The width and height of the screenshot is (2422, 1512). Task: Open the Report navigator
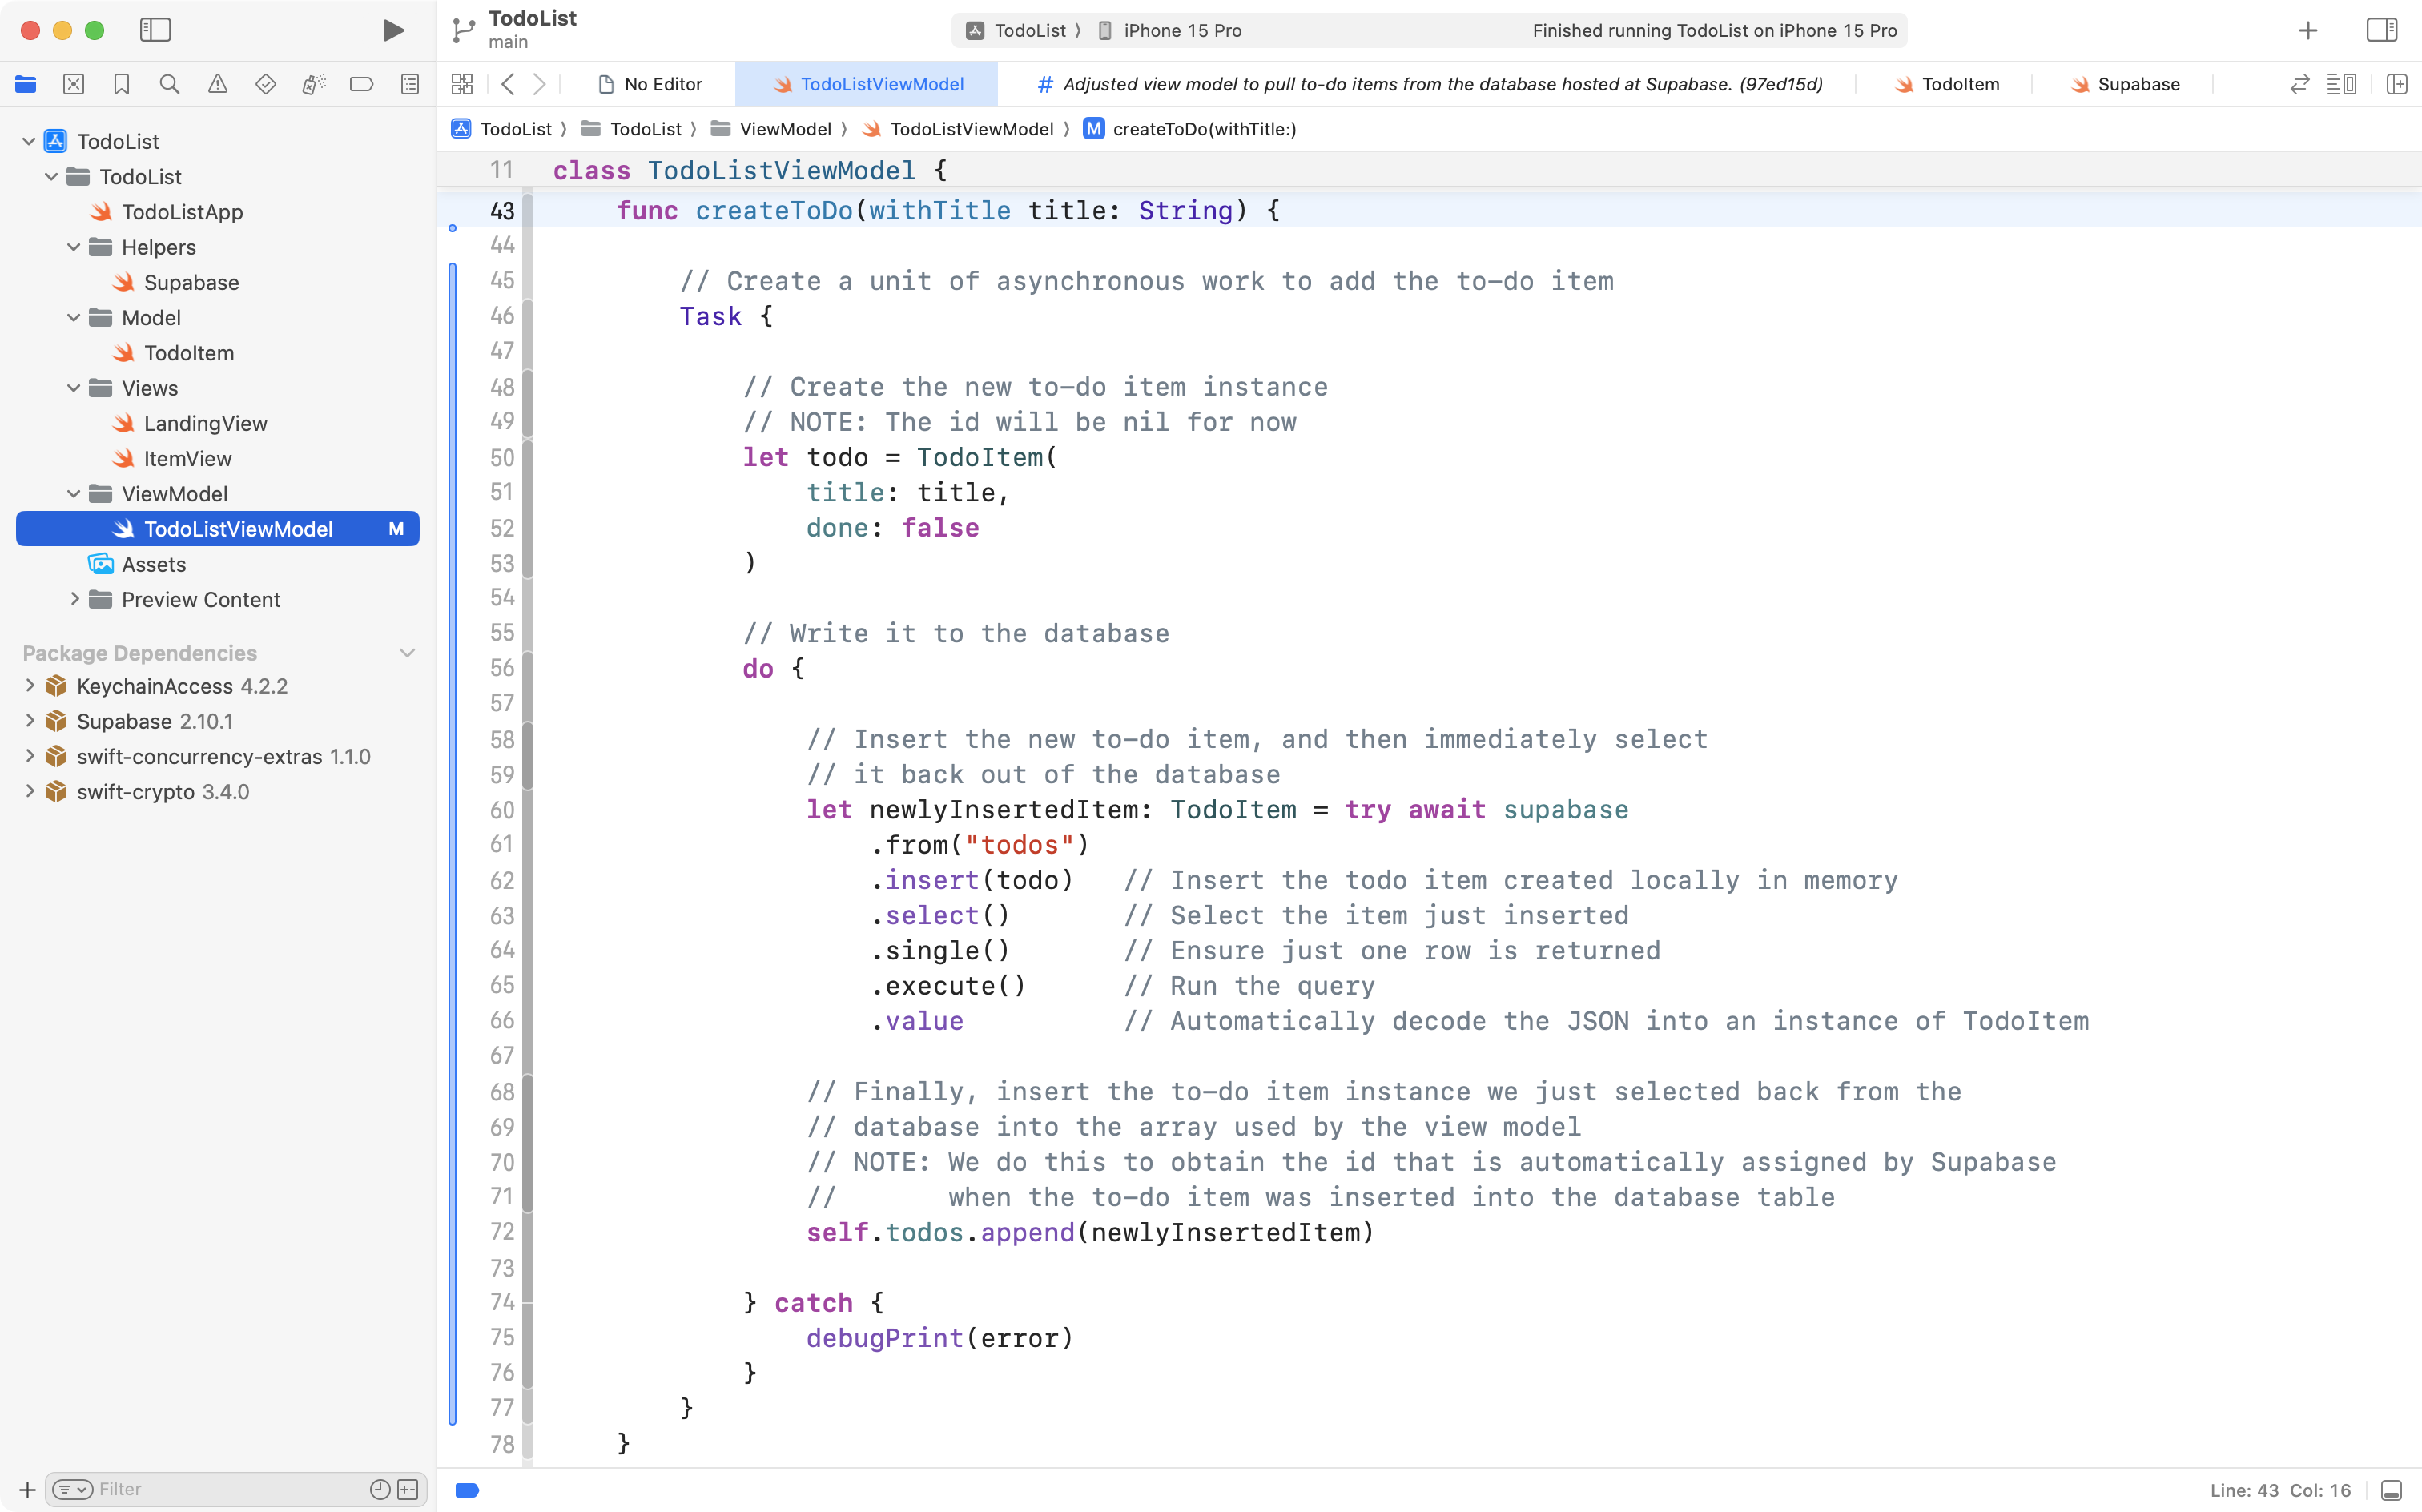(x=410, y=84)
